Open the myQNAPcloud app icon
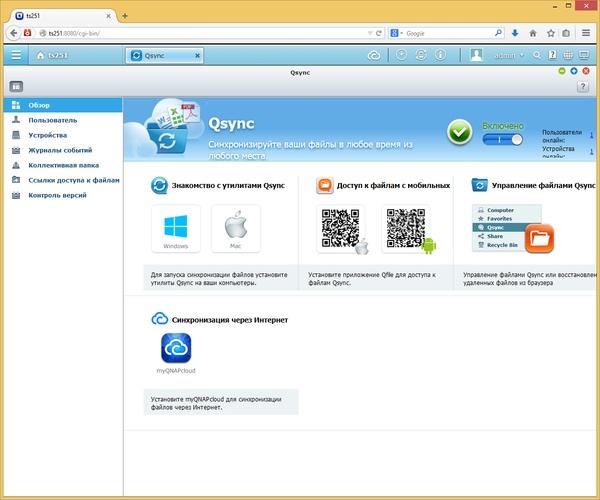600x500 pixels. pos(176,348)
